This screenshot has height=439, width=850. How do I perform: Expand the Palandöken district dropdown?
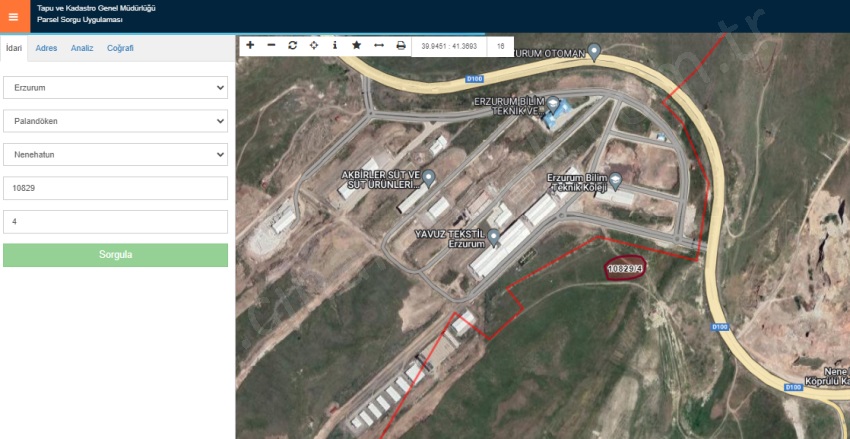point(116,121)
